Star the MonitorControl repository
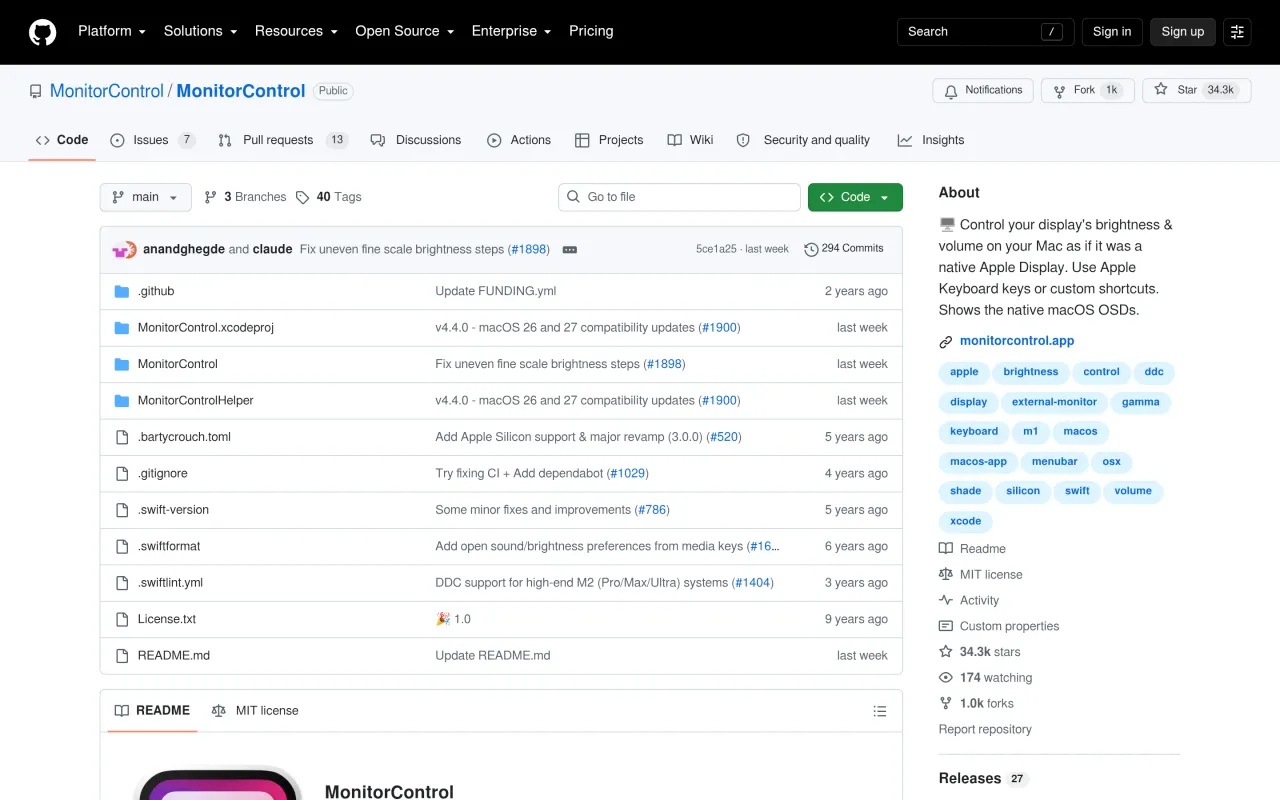The image size is (1280, 800). pos(1196,90)
